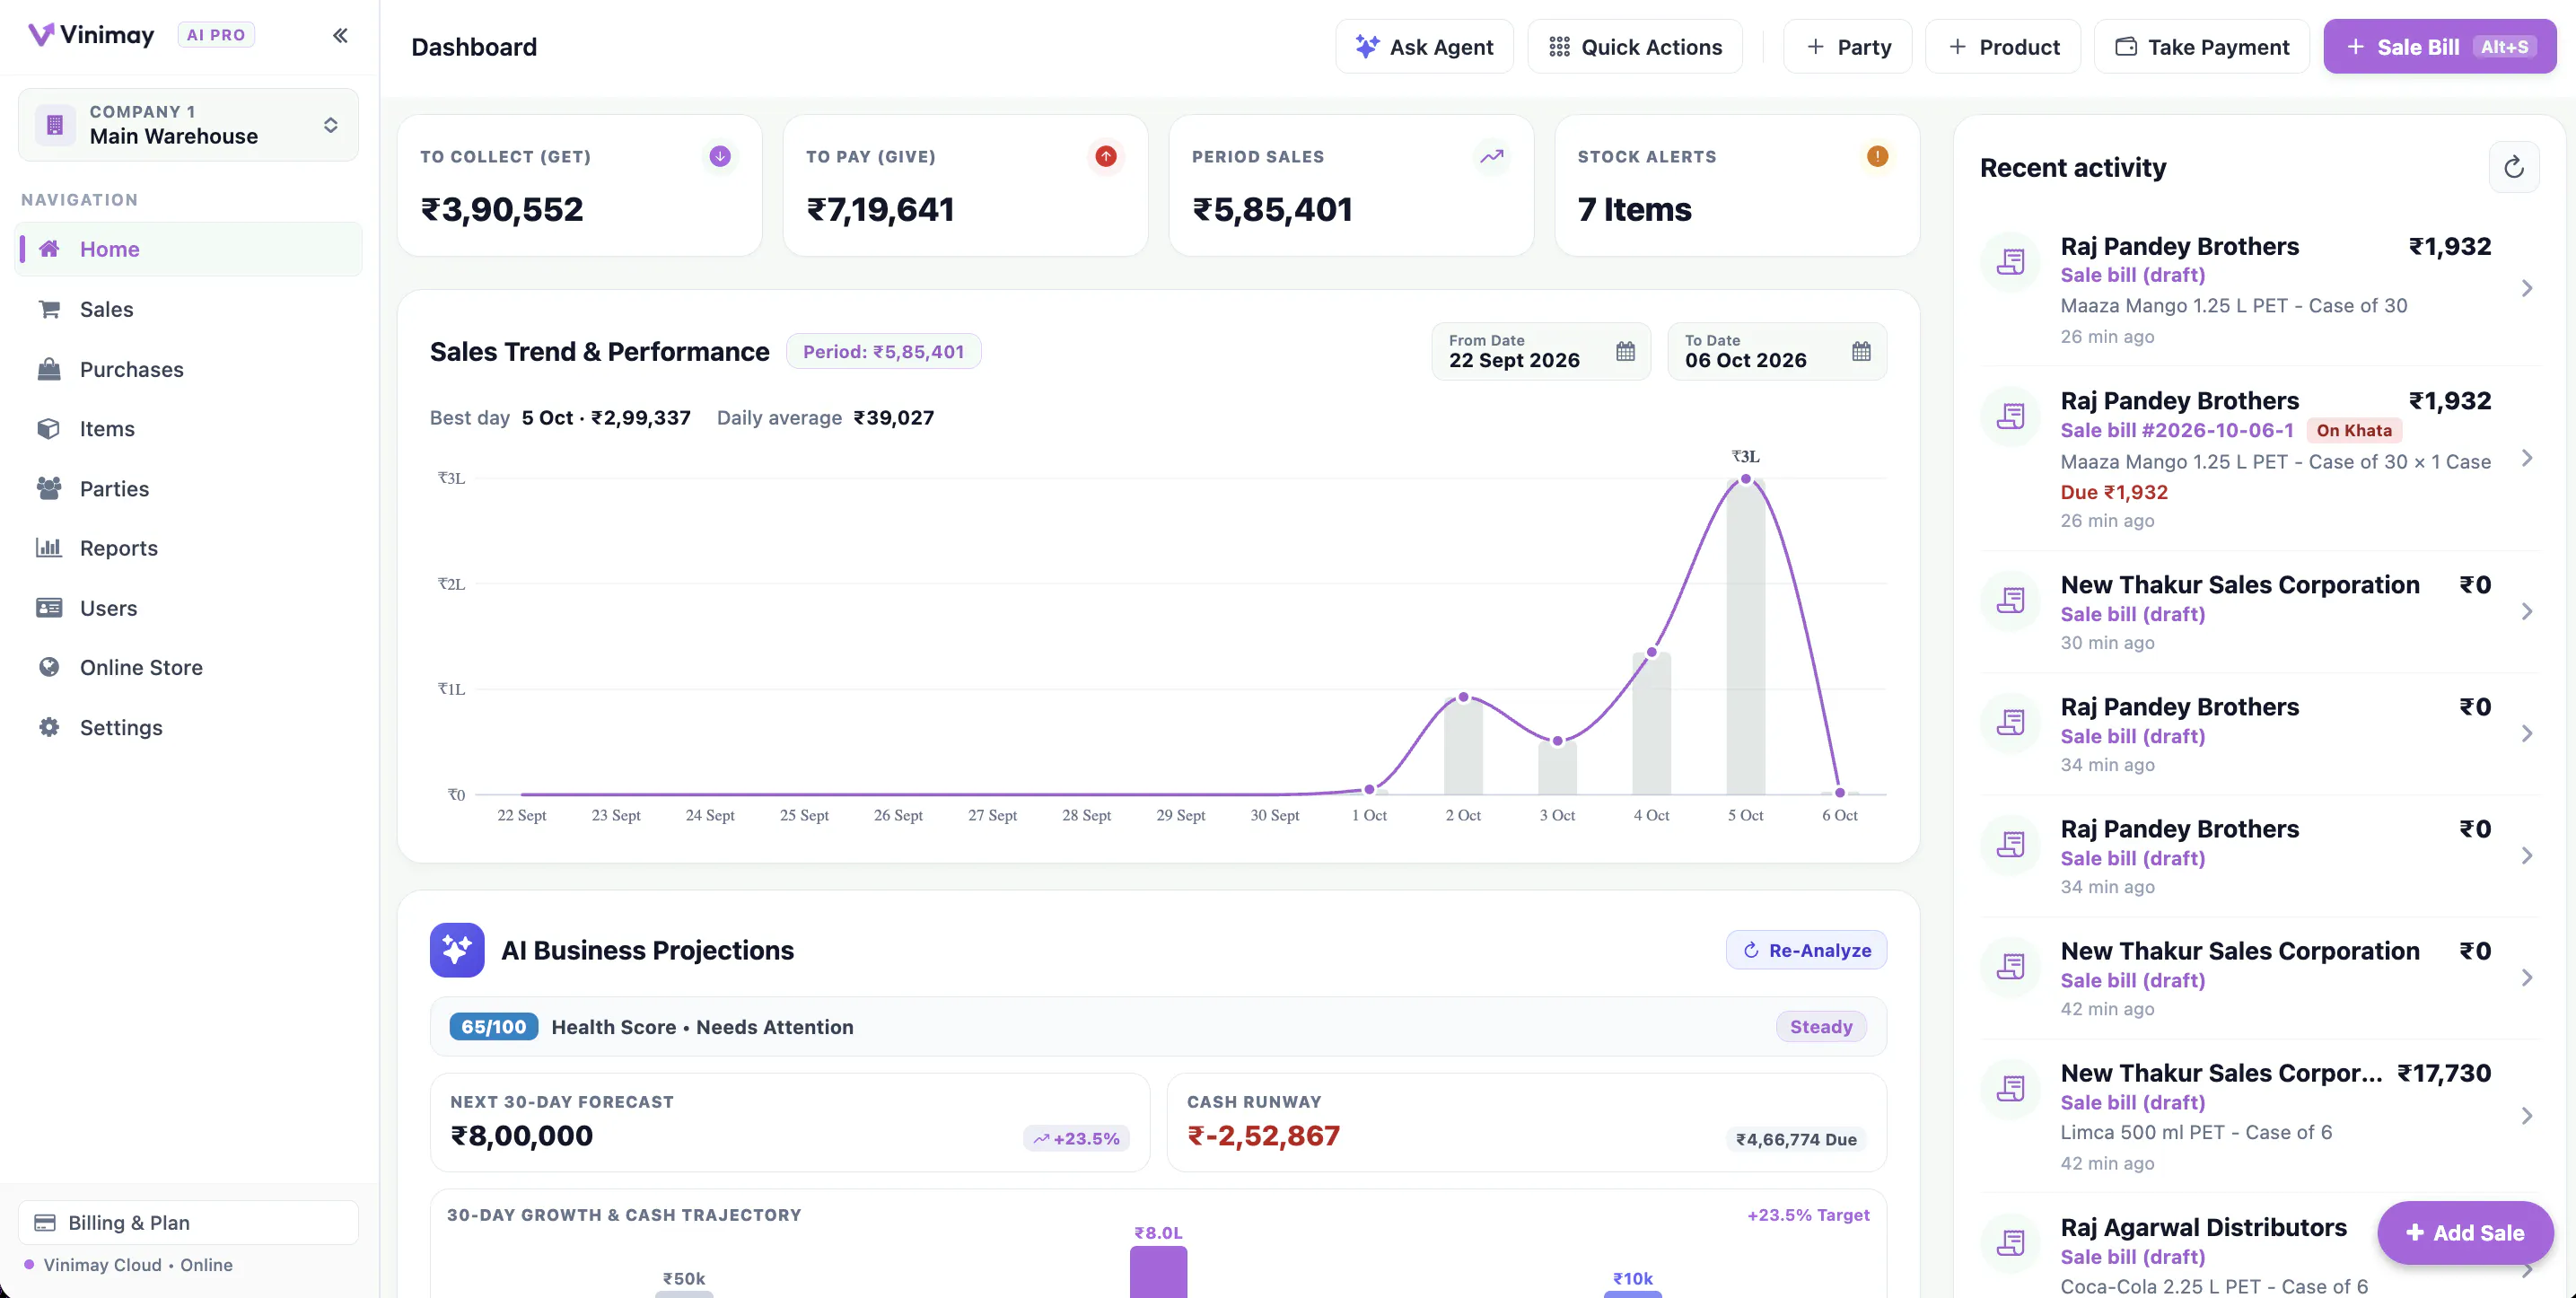Open the From Date calendar icon
This screenshot has width=2576, height=1298.
[x=1625, y=351]
